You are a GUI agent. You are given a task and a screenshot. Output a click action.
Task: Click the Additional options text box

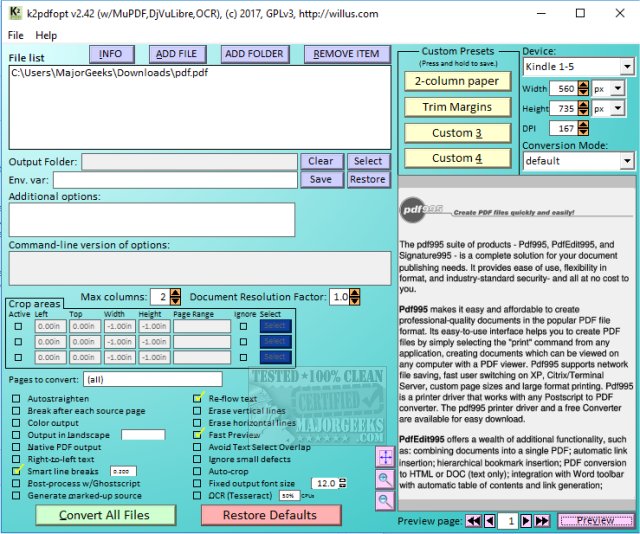point(152,220)
